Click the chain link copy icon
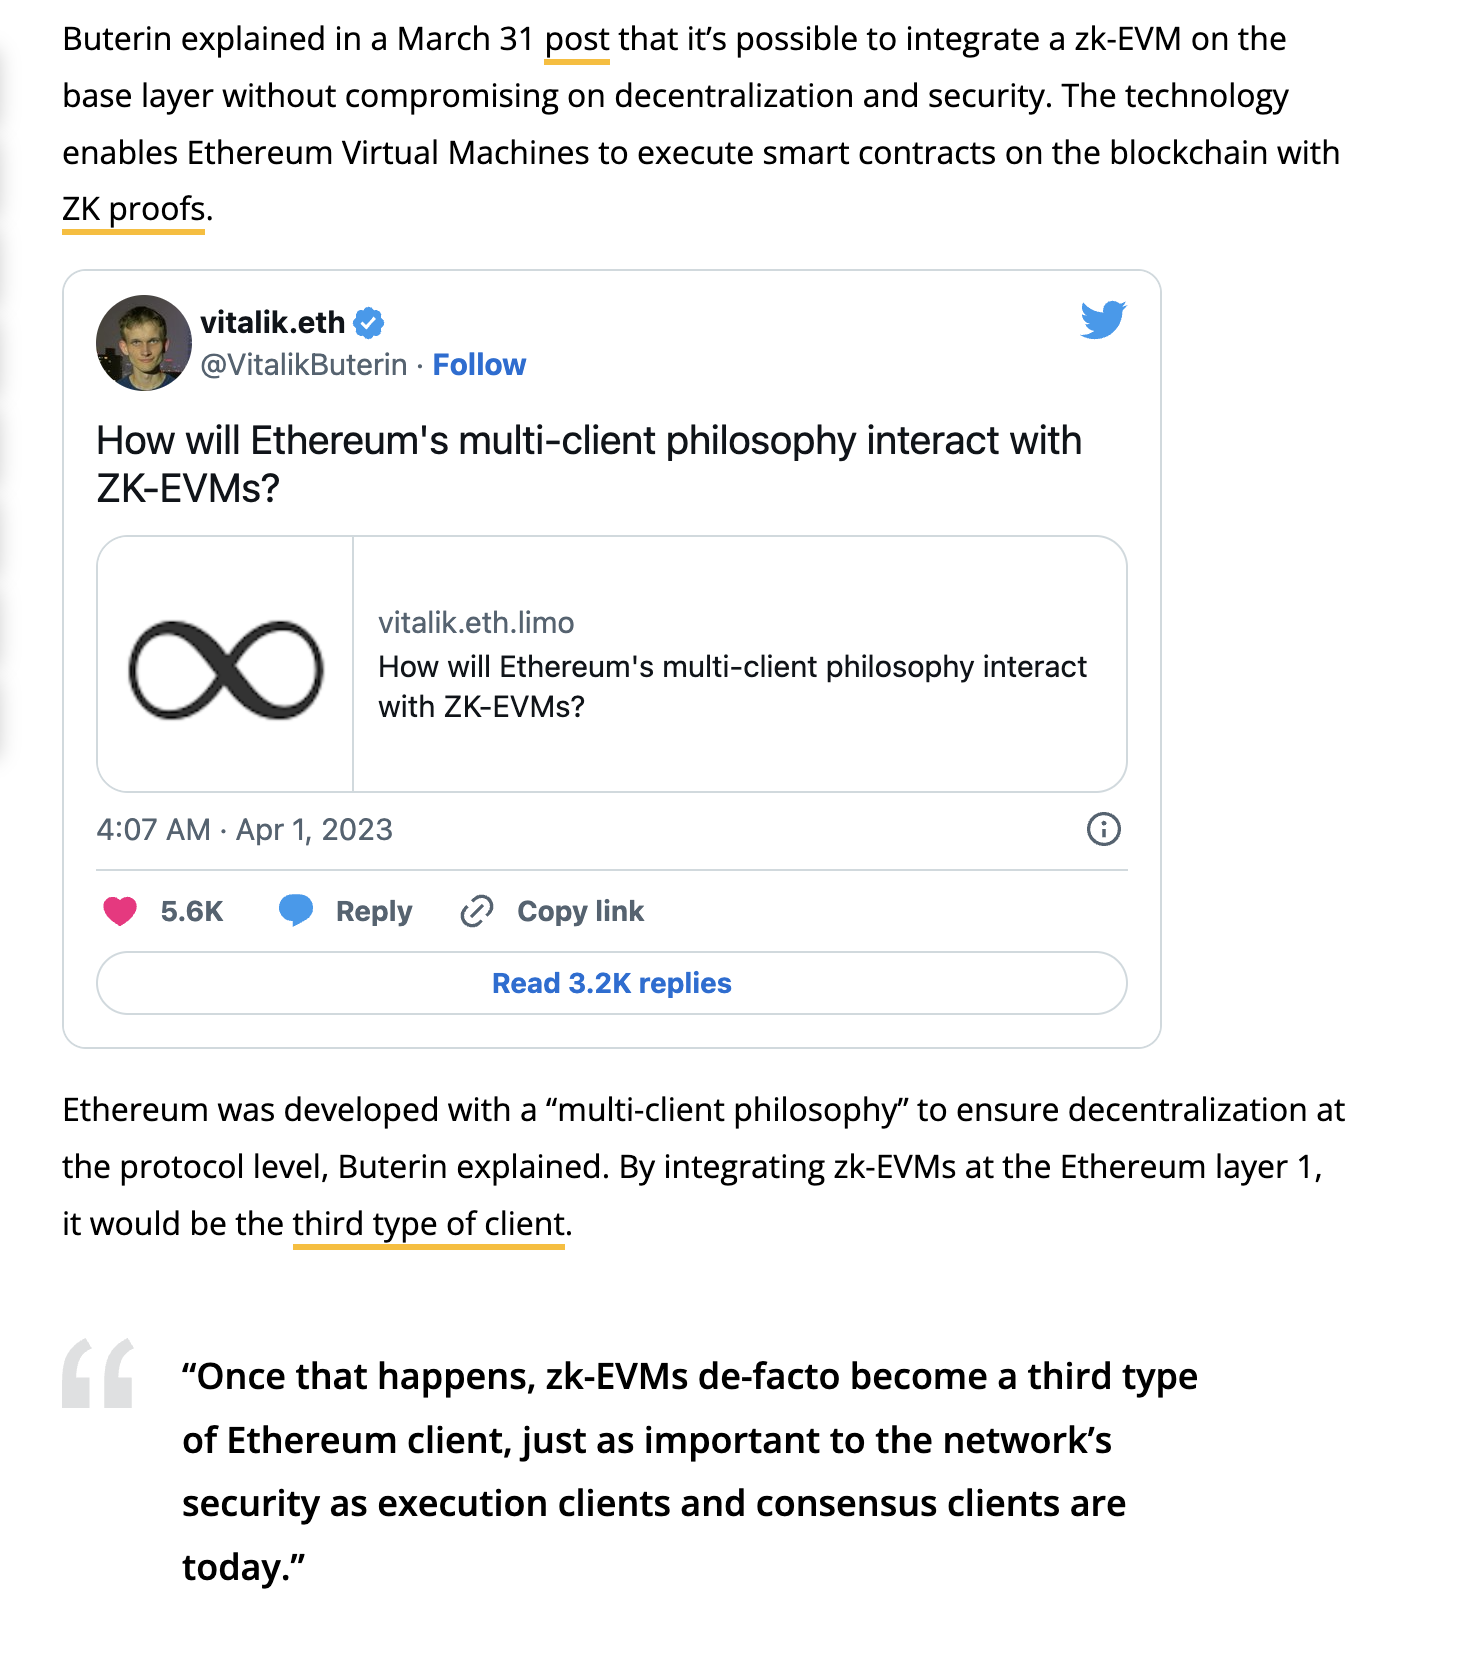1484x1654 pixels. 476,912
